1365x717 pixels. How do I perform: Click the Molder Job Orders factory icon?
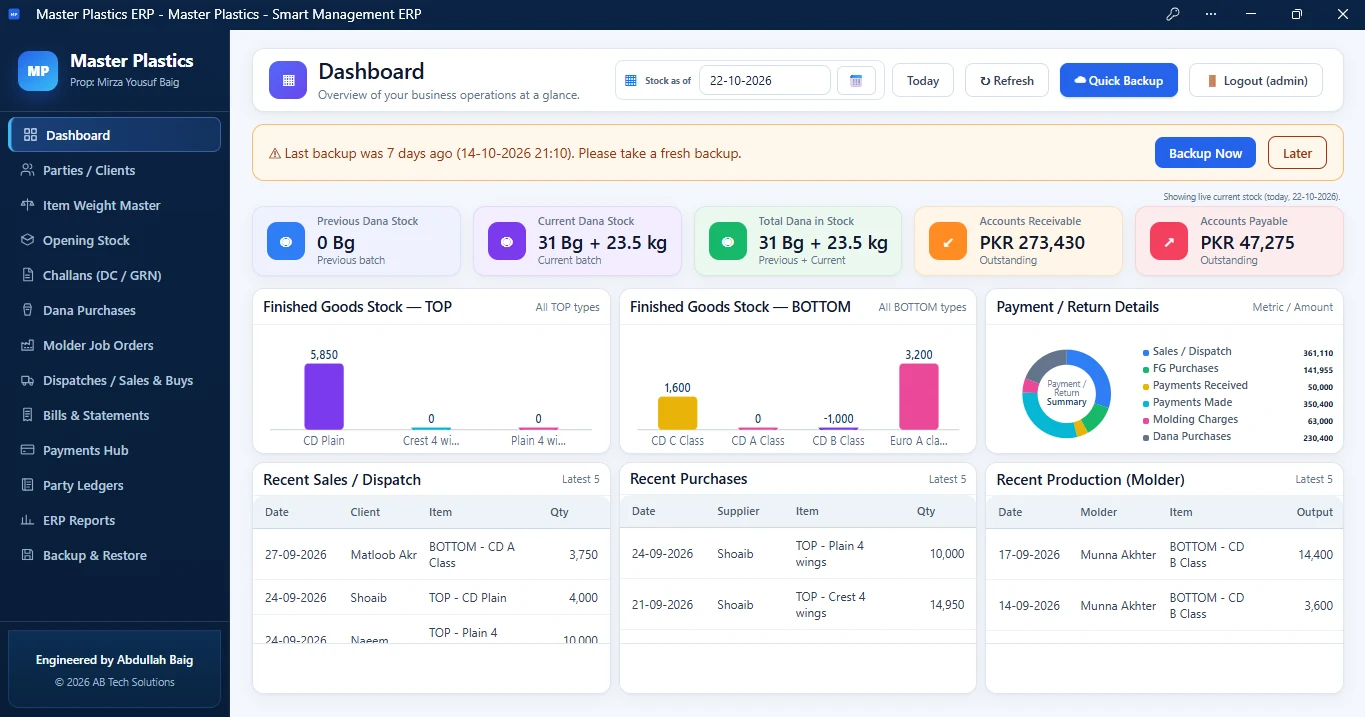pos(27,345)
